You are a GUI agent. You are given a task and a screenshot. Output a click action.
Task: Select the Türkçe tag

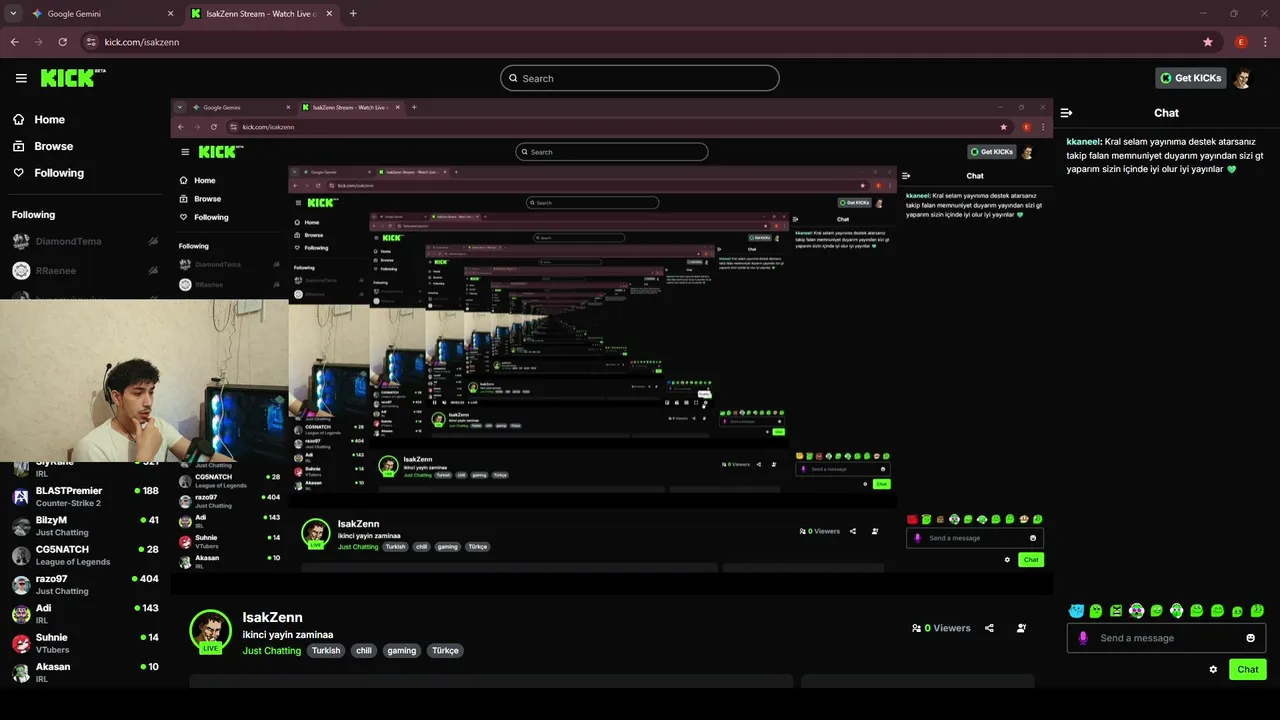coord(445,650)
